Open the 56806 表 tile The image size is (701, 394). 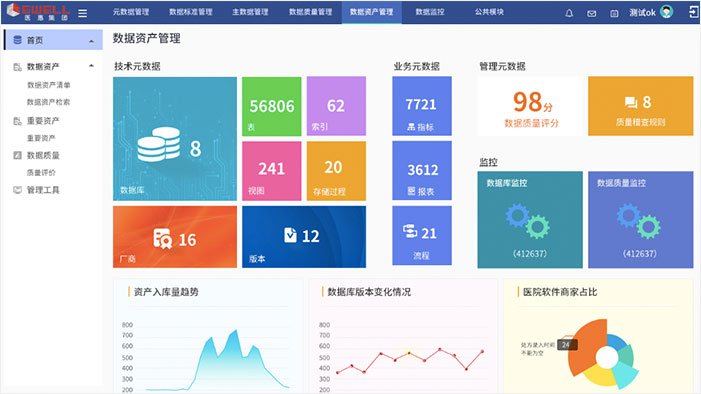272,106
